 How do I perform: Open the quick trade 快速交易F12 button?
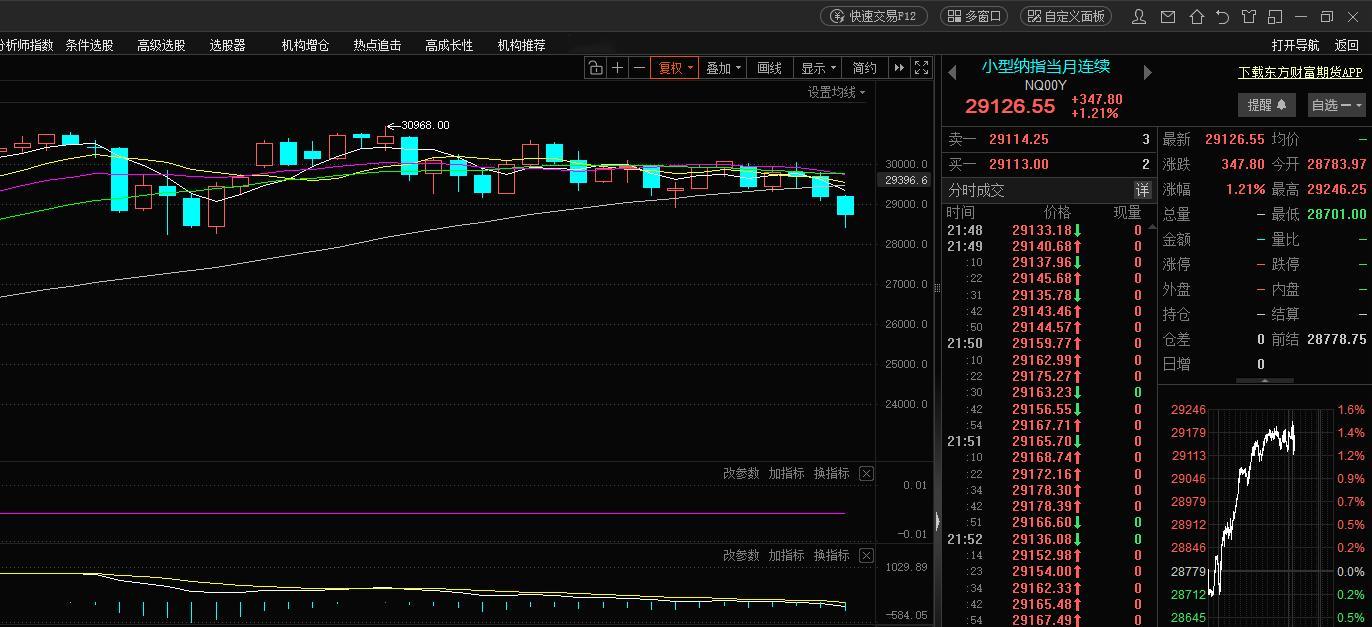pyautogui.click(x=874, y=16)
